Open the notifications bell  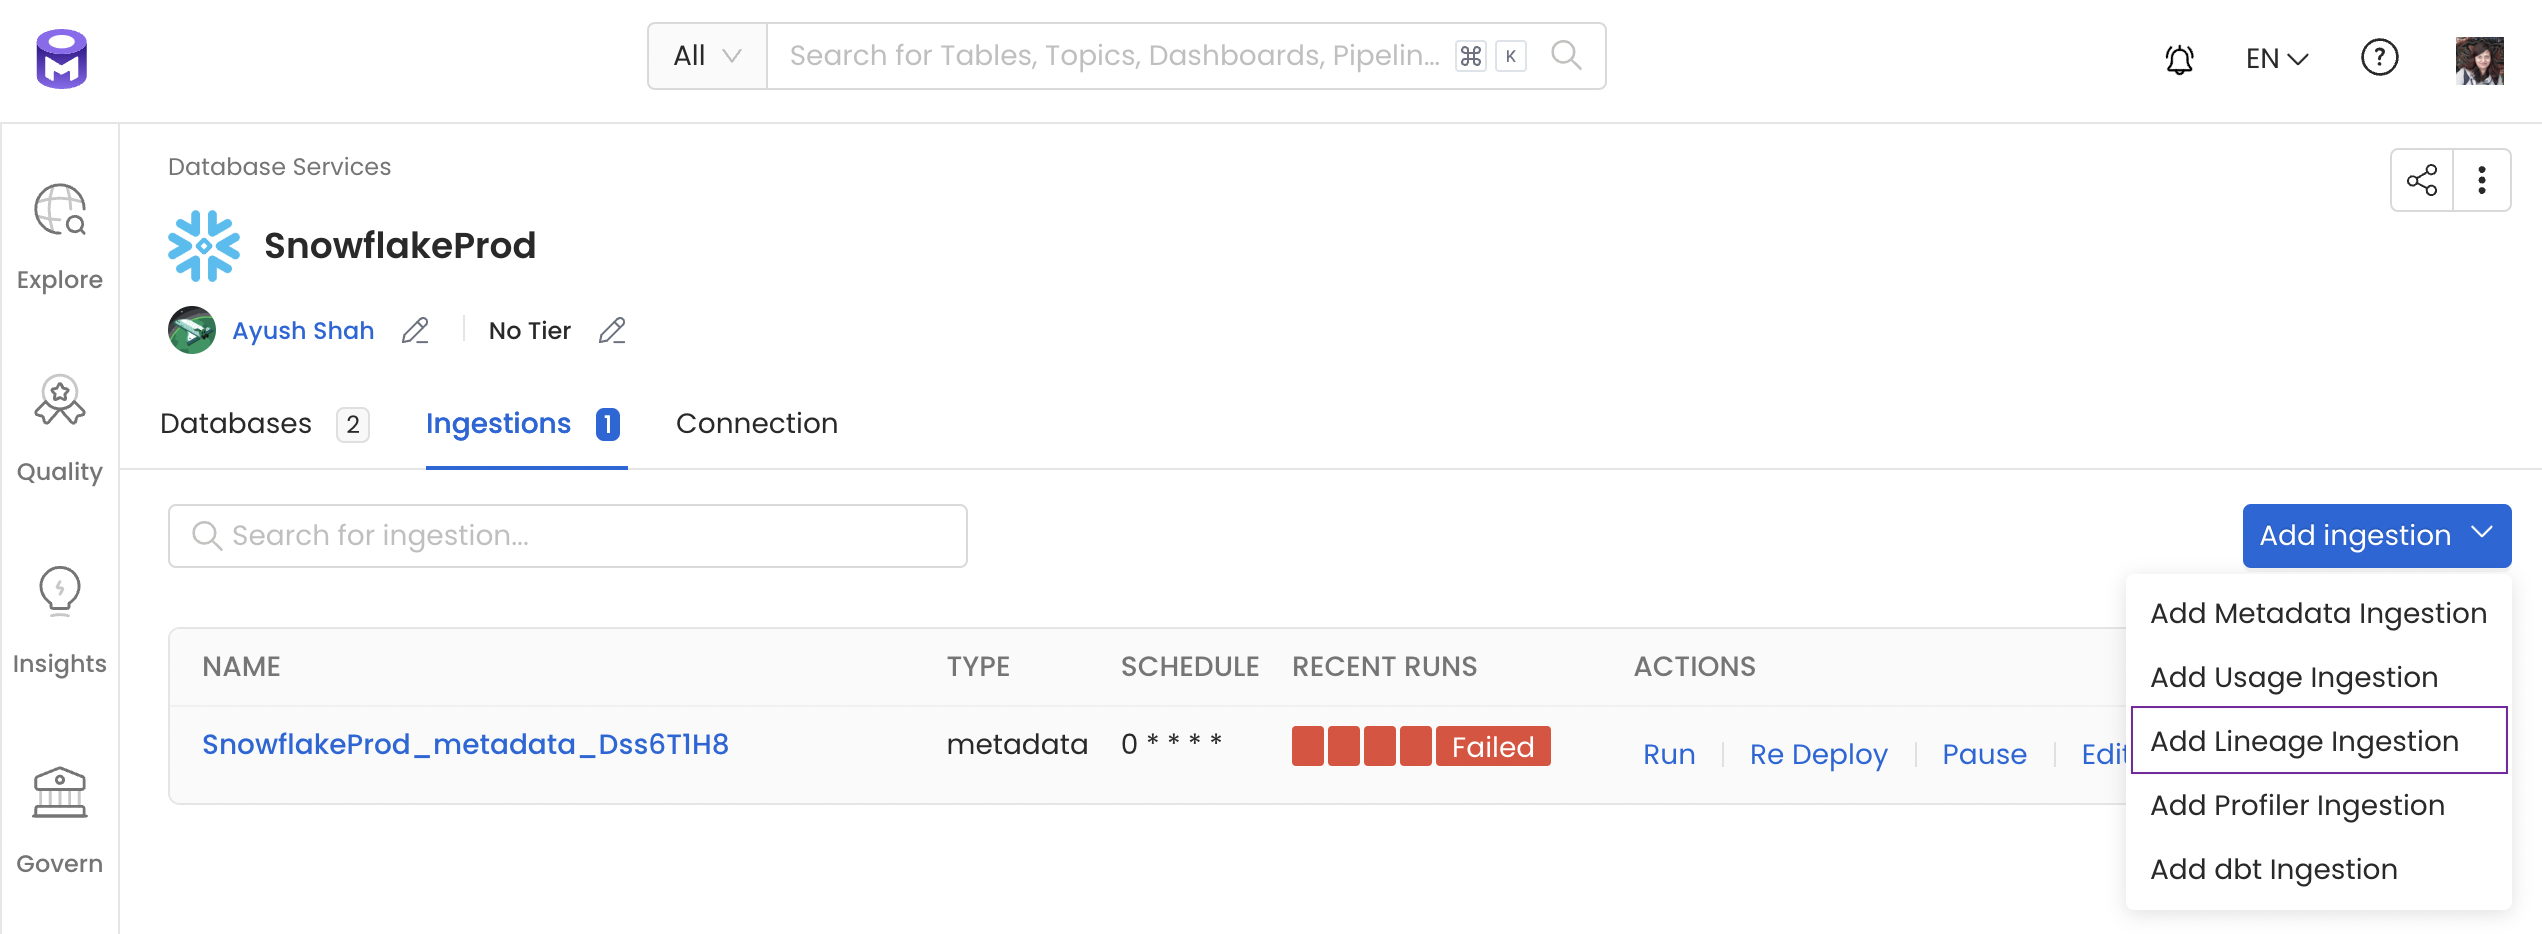(x=2179, y=59)
